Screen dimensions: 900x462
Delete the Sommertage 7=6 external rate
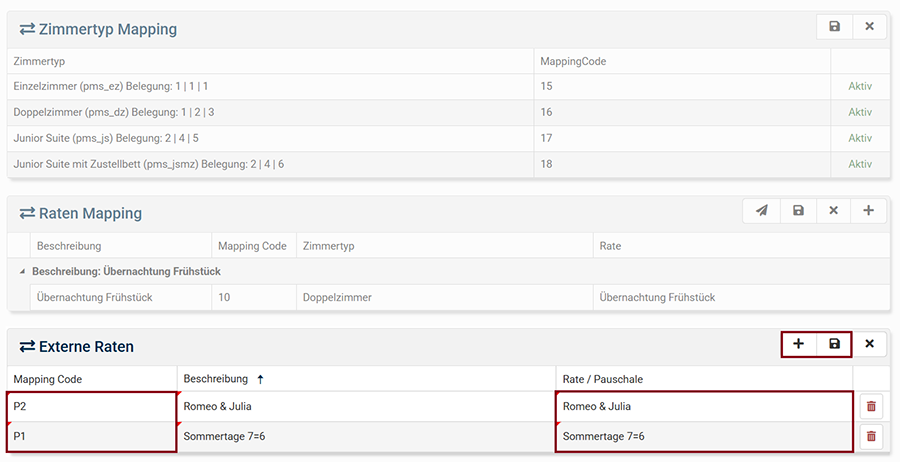[x=871, y=436]
